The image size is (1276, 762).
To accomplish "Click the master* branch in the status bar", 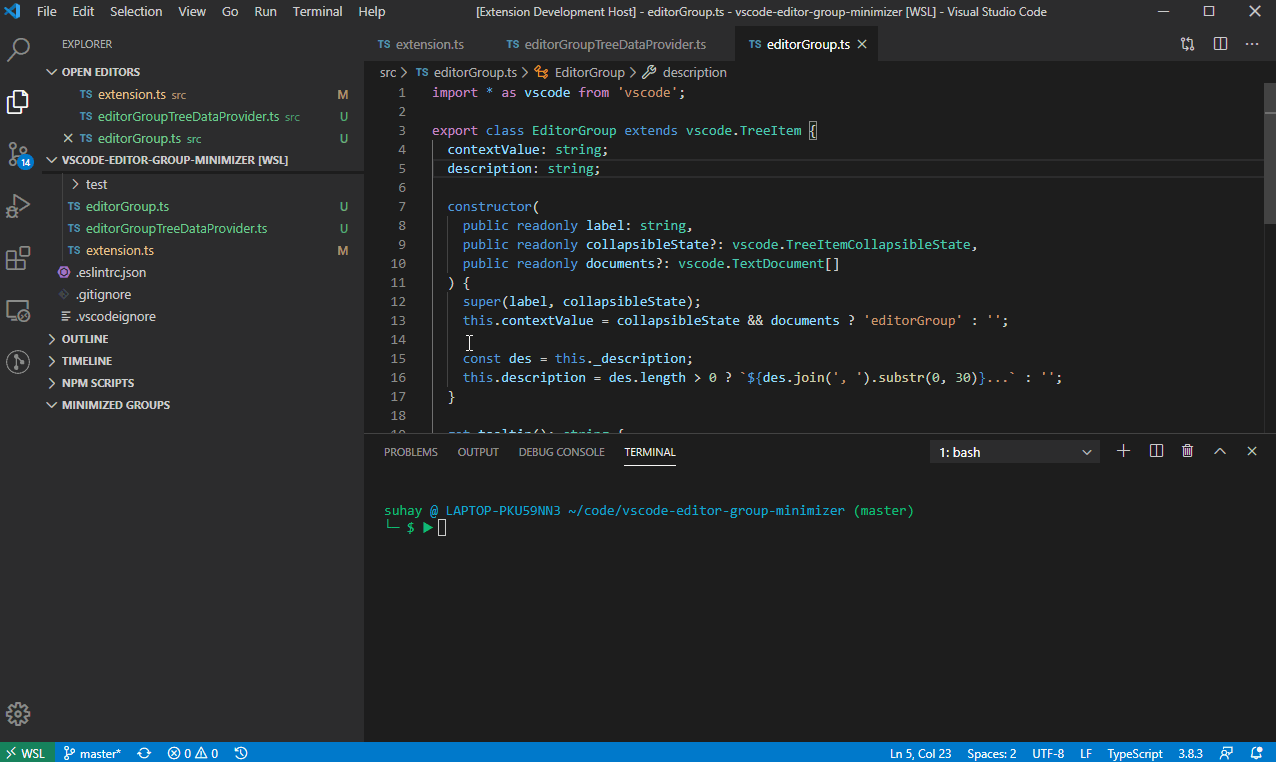I will [92, 753].
